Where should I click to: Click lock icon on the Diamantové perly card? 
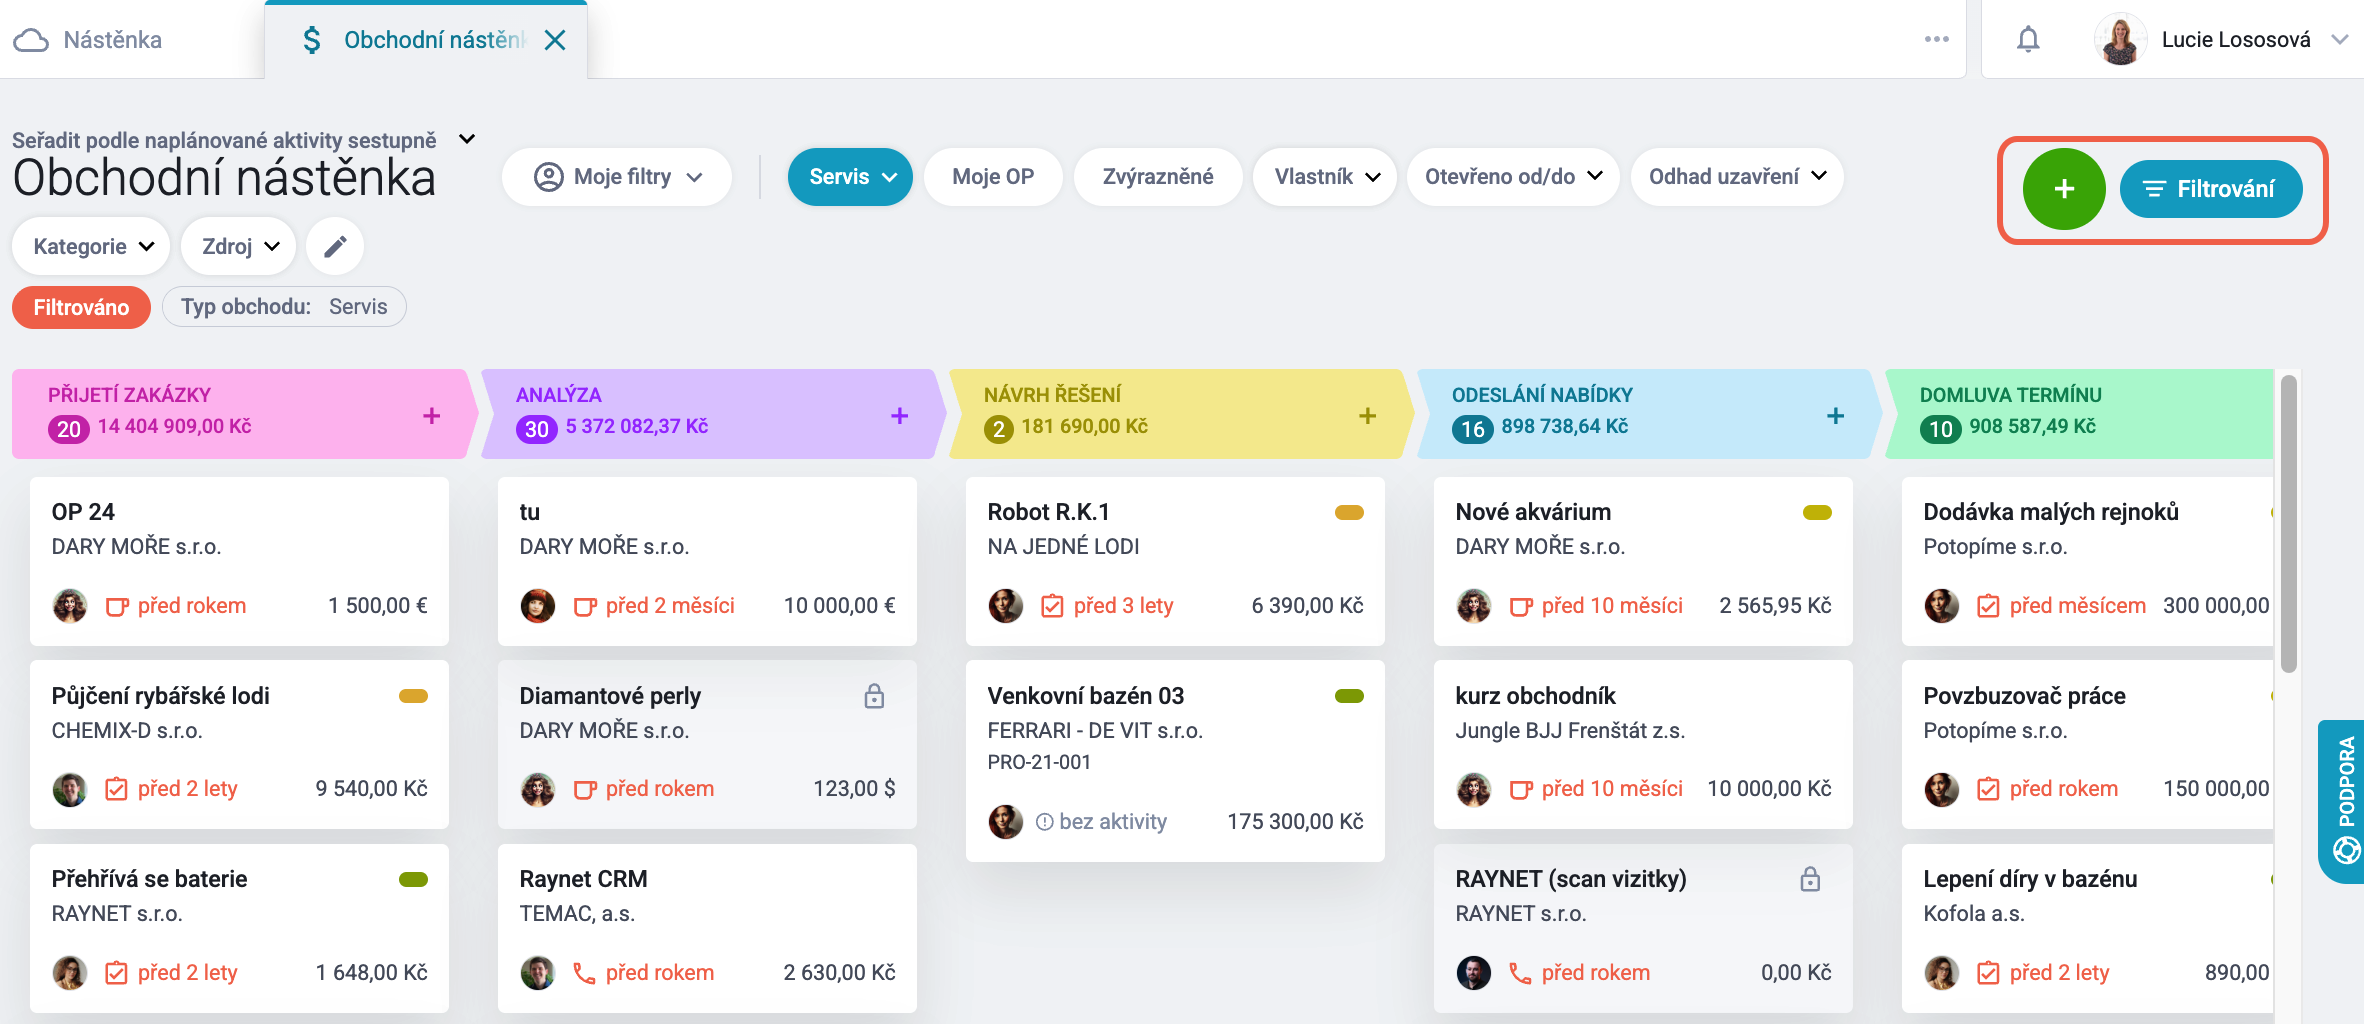874,696
